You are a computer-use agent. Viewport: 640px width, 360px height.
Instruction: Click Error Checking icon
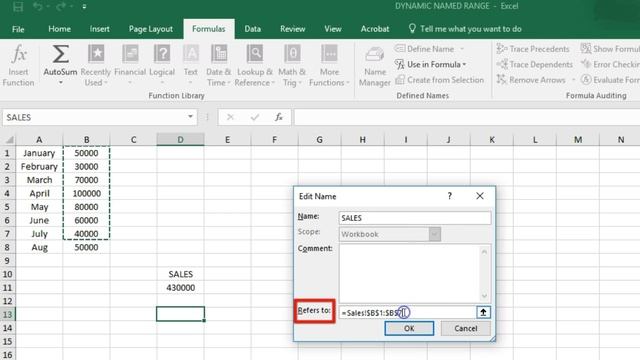(x=586, y=64)
